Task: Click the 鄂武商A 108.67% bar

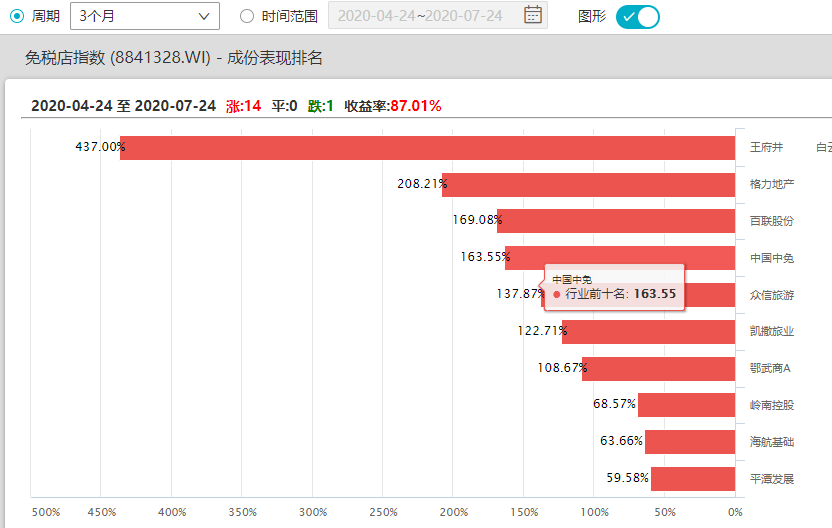Action: (x=658, y=368)
